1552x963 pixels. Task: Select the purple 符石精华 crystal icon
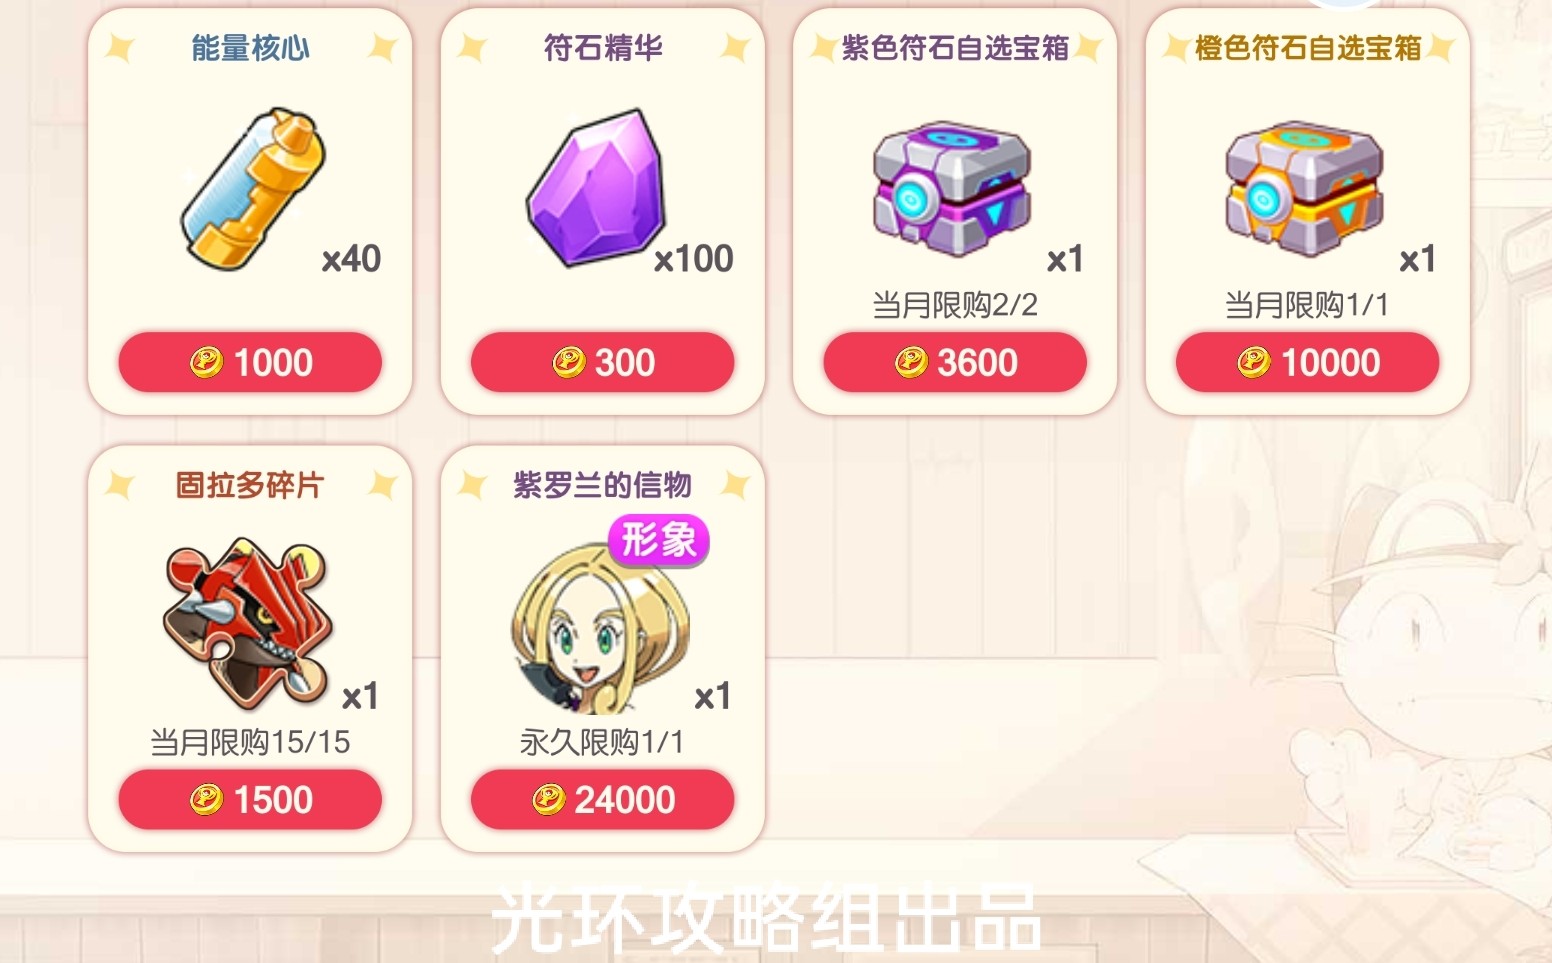coord(596,189)
